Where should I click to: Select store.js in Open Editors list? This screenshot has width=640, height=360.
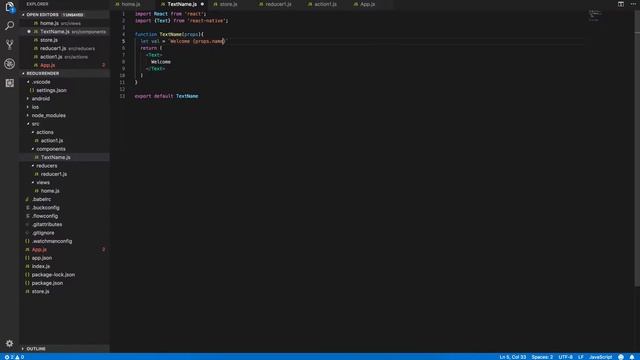tap(64, 40)
